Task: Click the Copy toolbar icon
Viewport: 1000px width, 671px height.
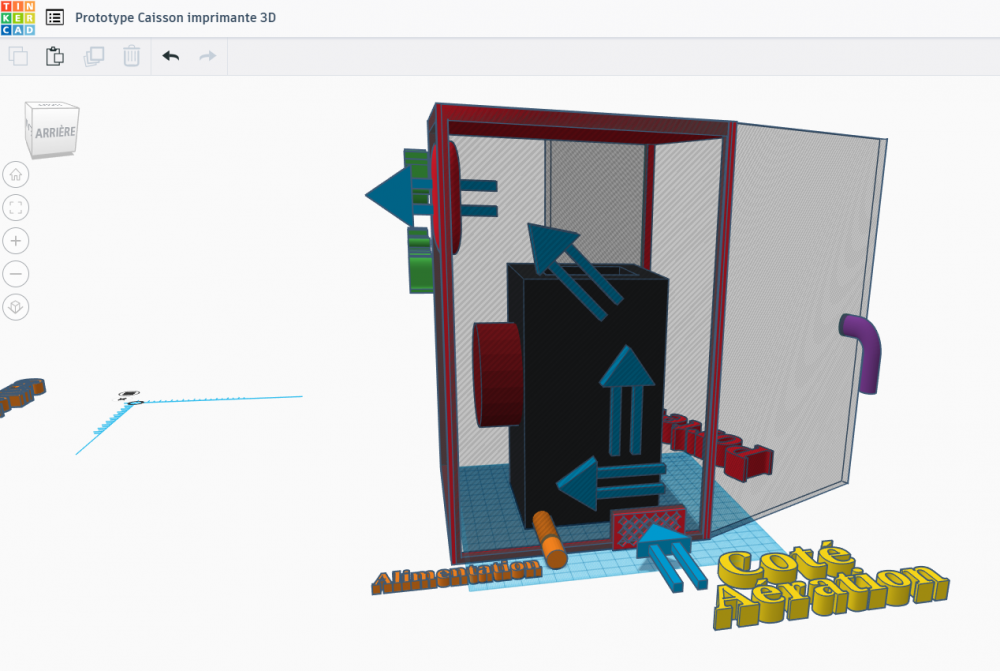Action: [18, 56]
